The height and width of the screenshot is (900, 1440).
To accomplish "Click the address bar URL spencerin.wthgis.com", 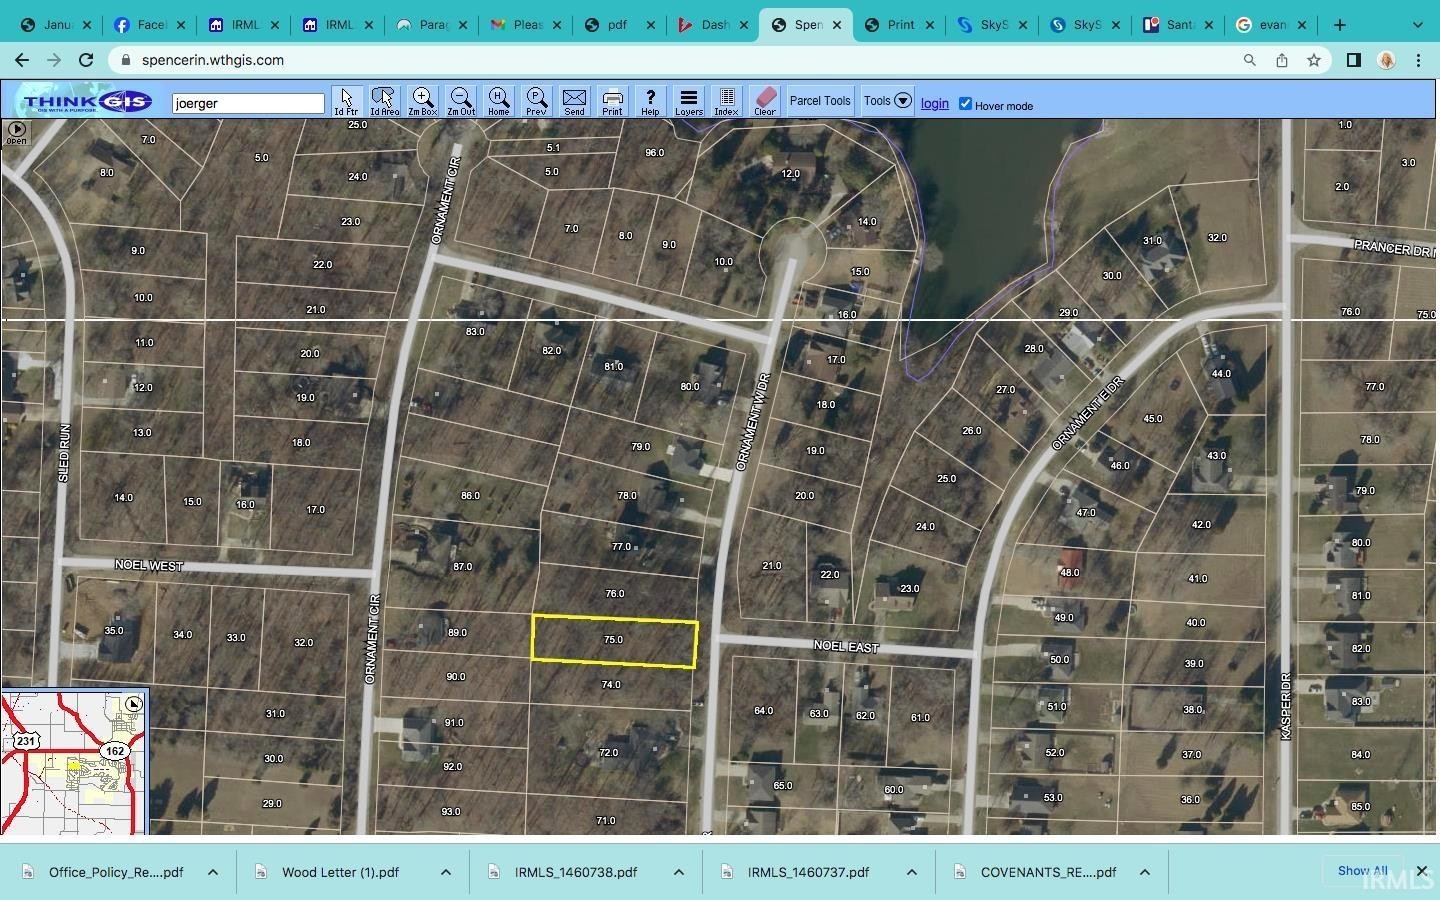I will (213, 60).
